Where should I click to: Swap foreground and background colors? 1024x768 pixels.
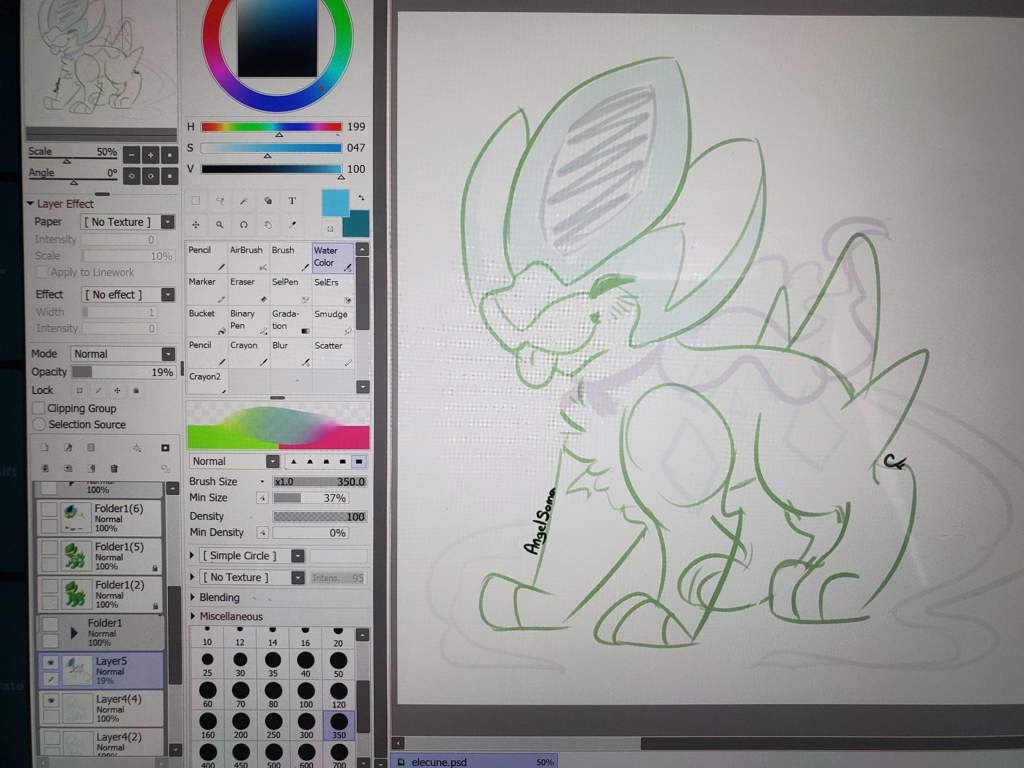[361, 197]
